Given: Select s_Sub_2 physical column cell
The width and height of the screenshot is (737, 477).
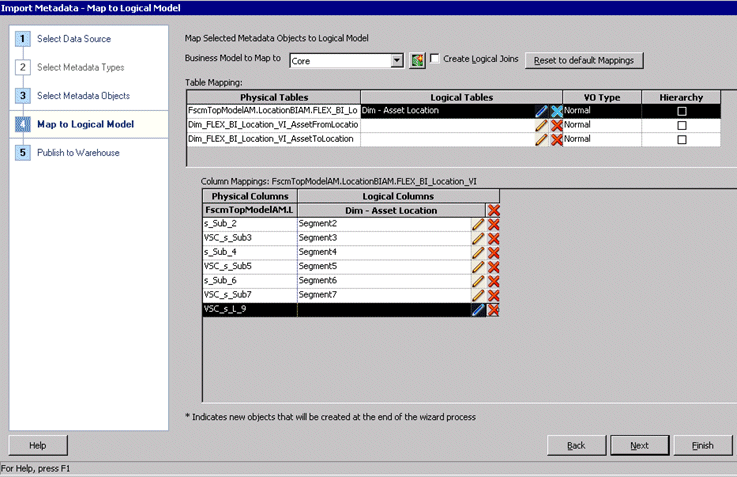Looking at the screenshot, I should [x=250, y=224].
